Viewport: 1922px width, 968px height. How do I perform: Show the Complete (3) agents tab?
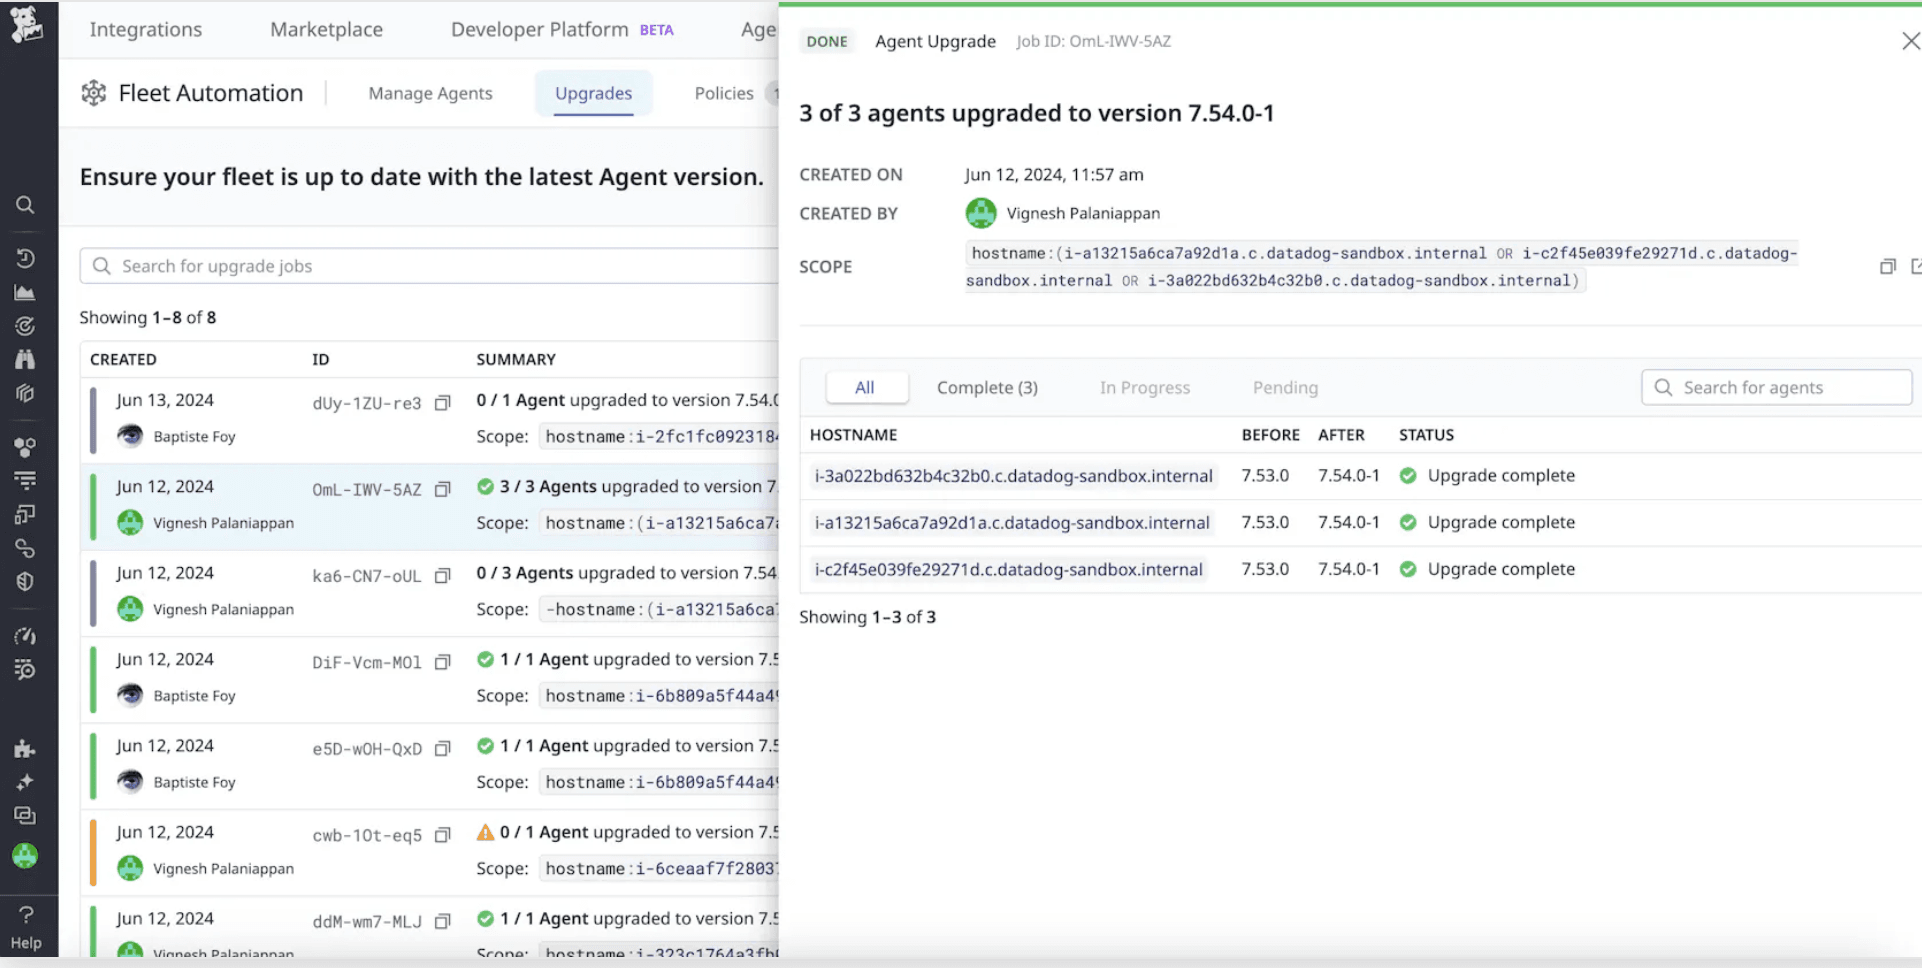pos(987,388)
